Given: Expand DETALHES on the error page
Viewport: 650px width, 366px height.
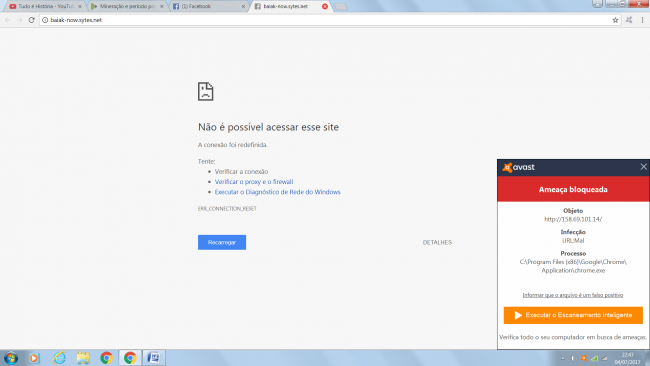Looking at the screenshot, I should pyautogui.click(x=437, y=242).
